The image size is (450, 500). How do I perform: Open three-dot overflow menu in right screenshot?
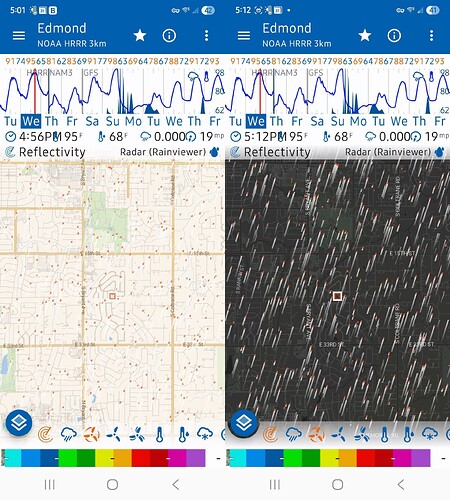tap(431, 36)
